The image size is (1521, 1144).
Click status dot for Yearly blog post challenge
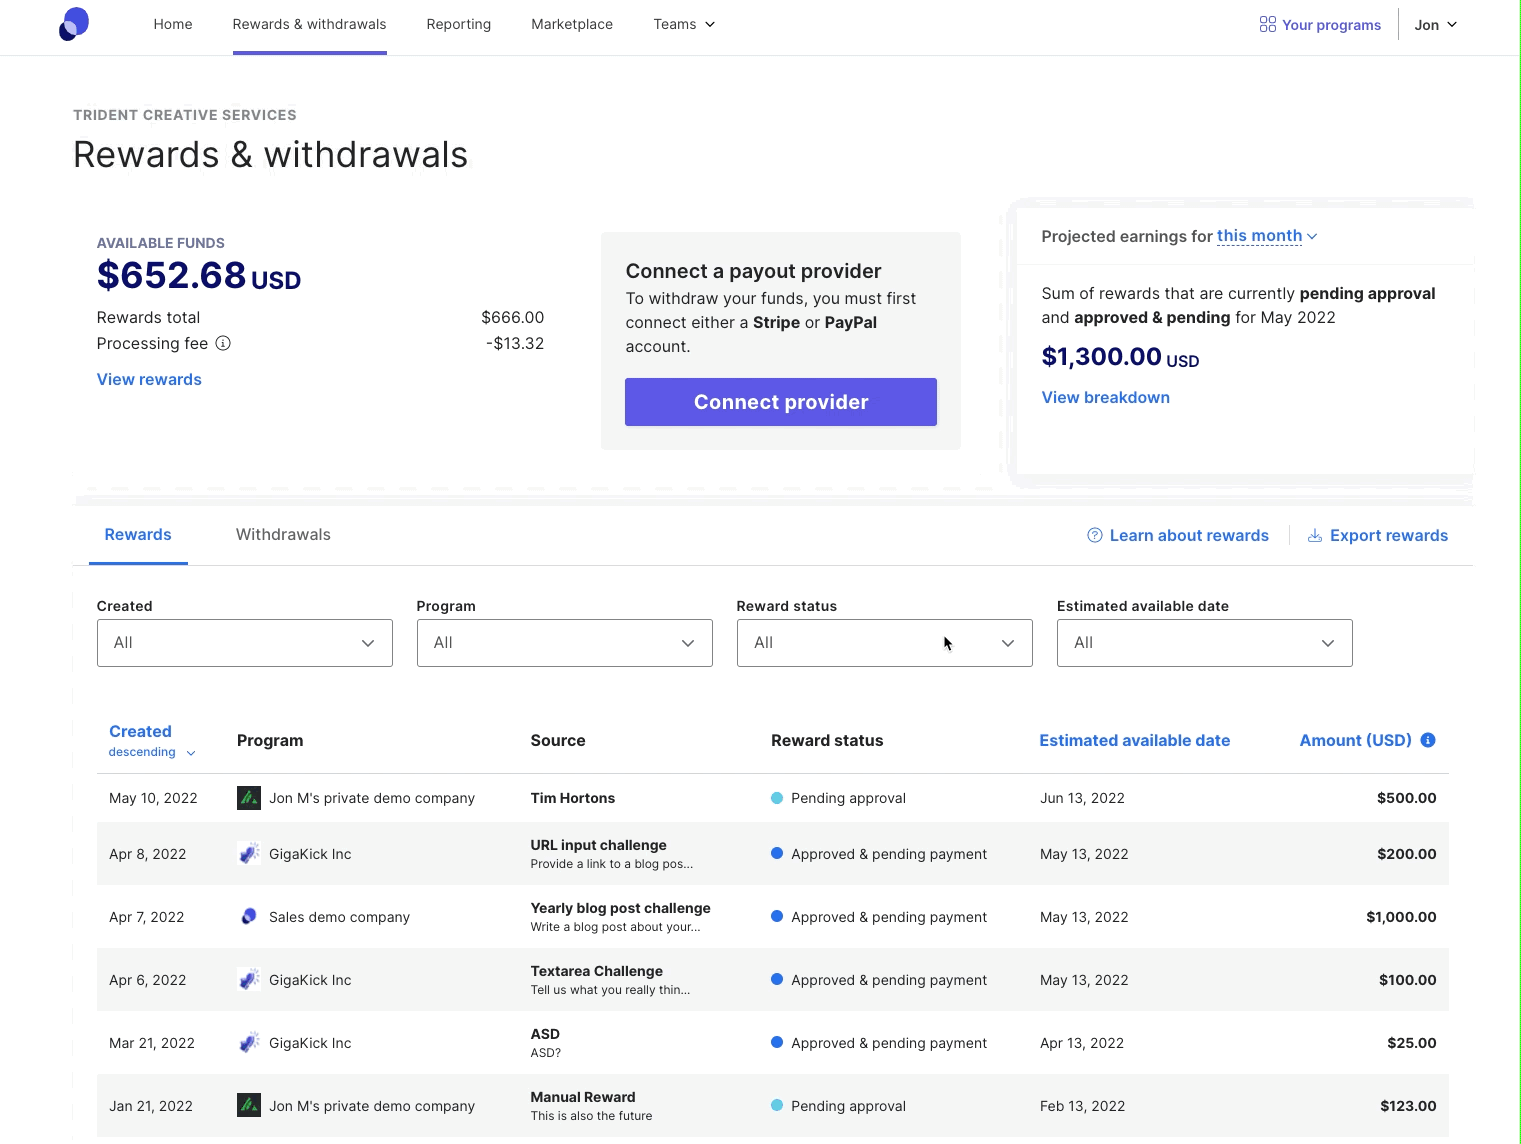777,917
